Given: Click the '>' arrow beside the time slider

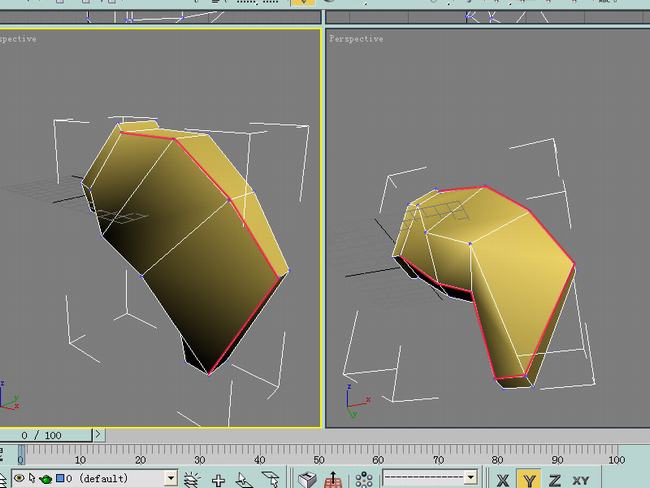Looking at the screenshot, I should (x=98, y=435).
